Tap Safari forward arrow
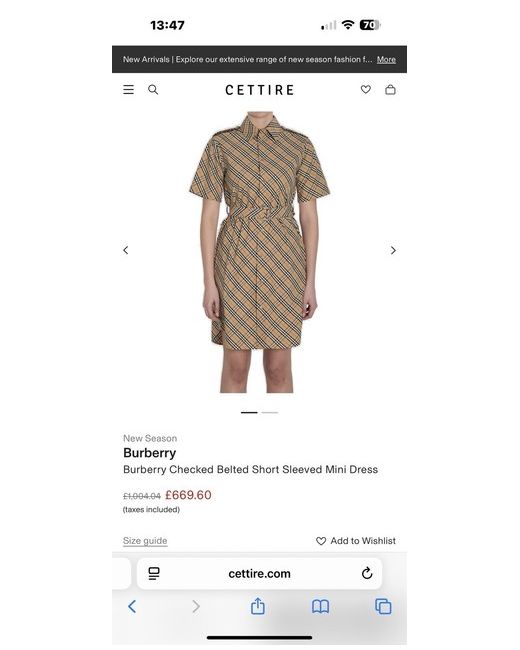Screen dimensions: 520x650 pos(196,606)
